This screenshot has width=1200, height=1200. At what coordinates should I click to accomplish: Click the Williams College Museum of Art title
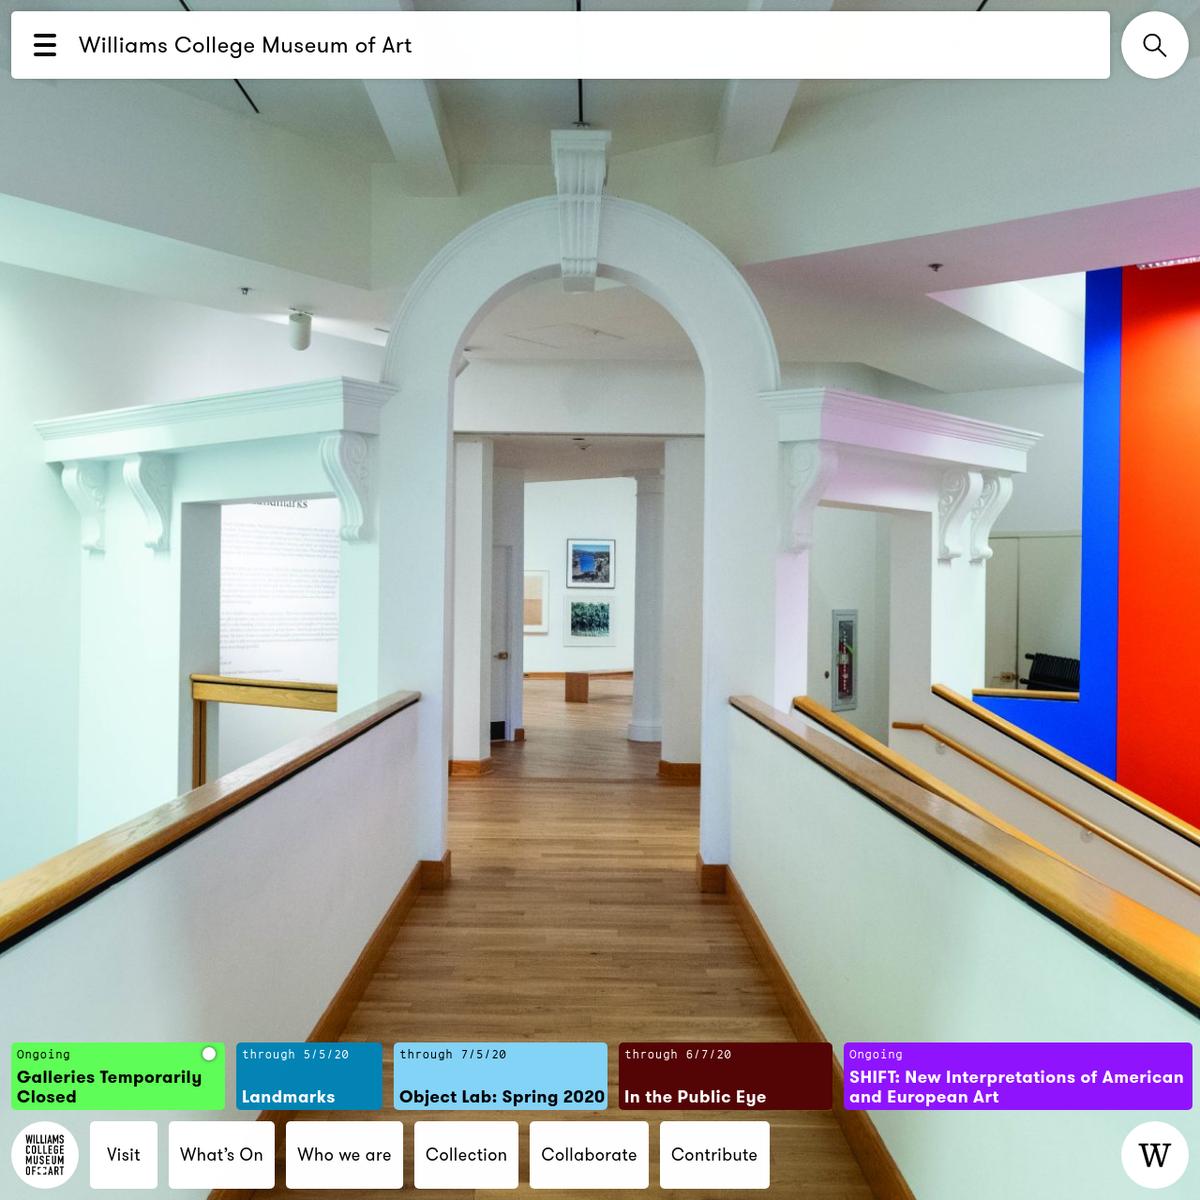pos(245,45)
